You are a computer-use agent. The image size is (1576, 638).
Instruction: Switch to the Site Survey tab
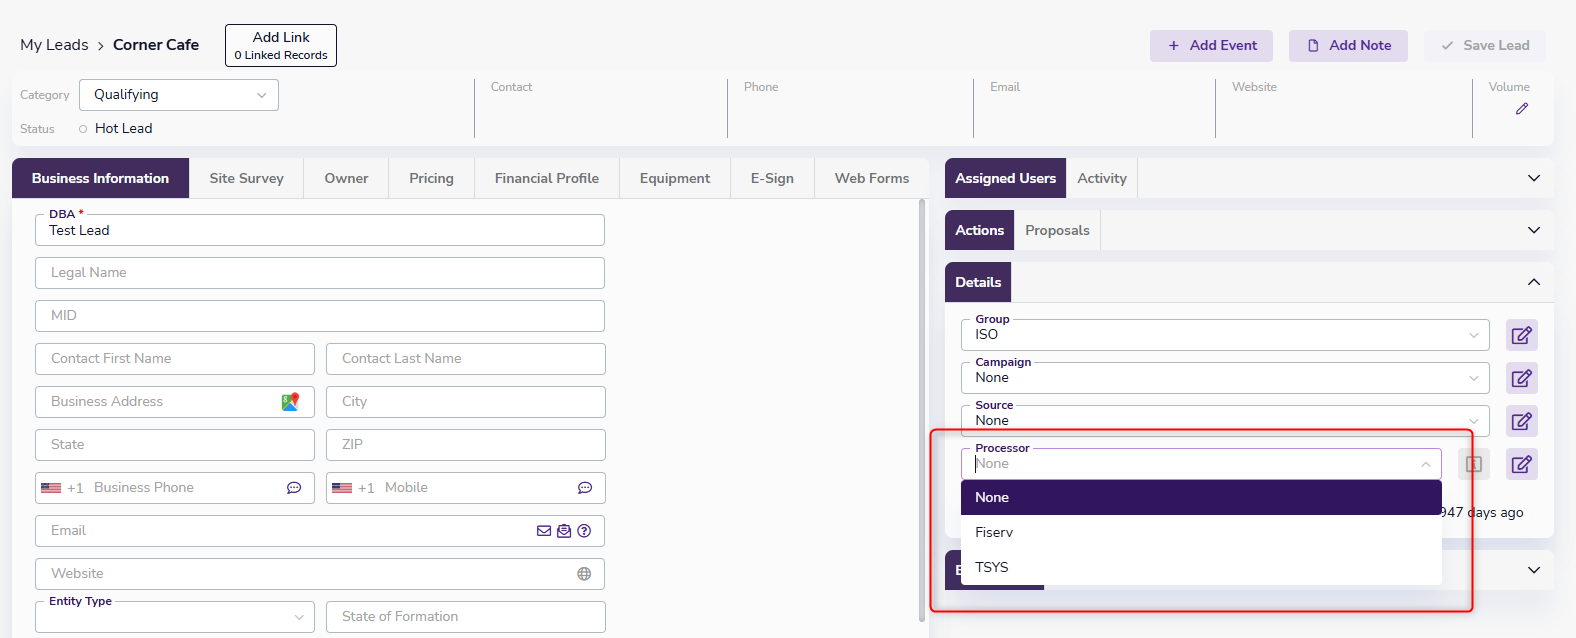(246, 179)
